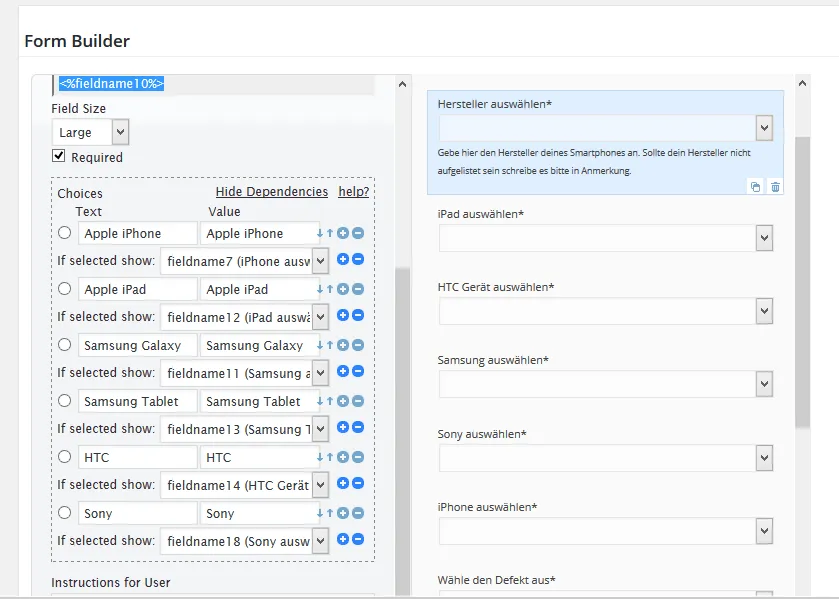Add dependency for fieldname11 row
Screen dimensions: 839x599
(343, 371)
